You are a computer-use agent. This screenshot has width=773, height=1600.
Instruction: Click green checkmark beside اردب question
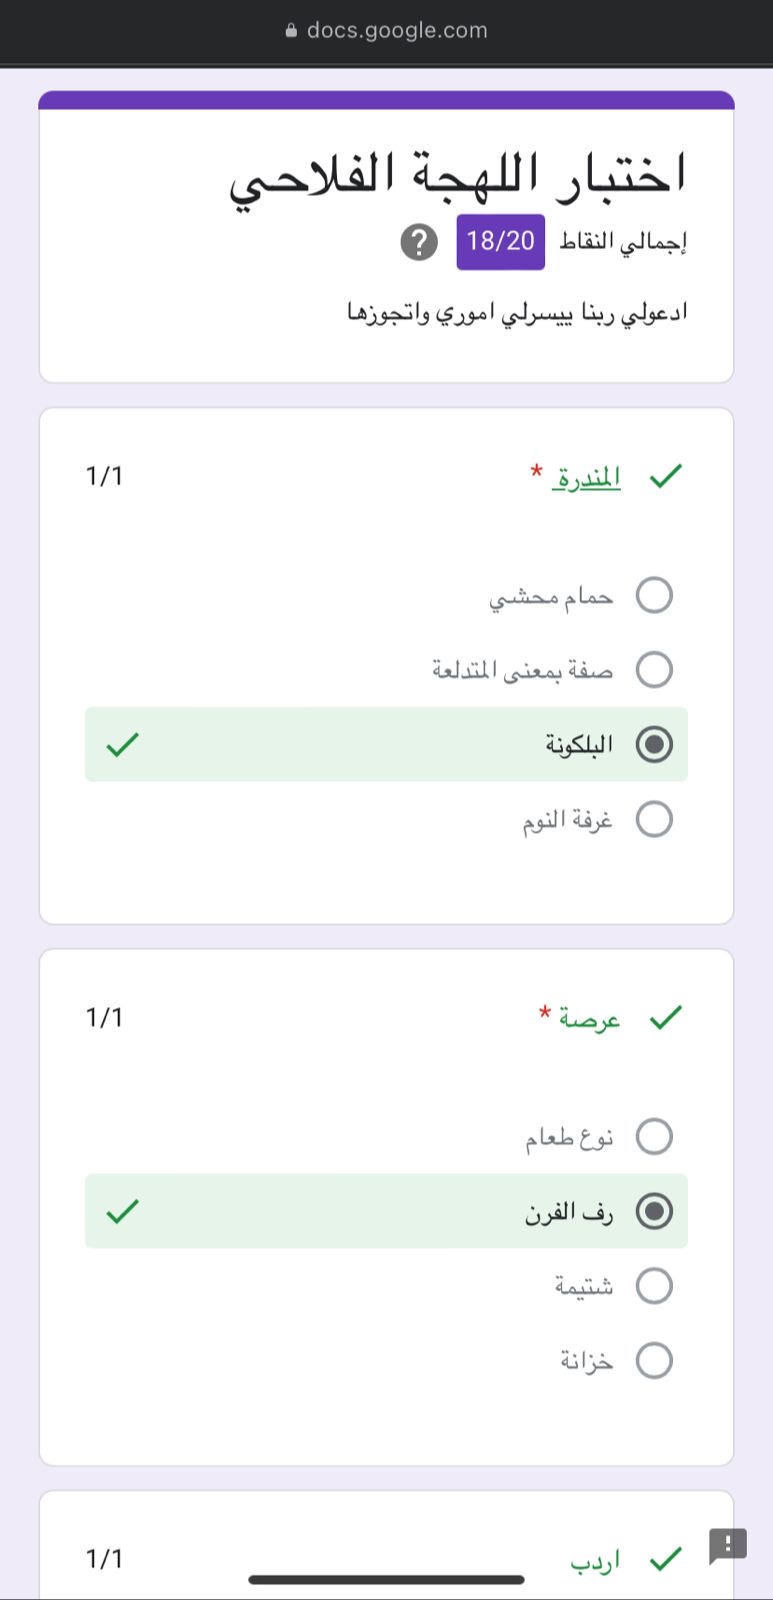click(x=666, y=1558)
